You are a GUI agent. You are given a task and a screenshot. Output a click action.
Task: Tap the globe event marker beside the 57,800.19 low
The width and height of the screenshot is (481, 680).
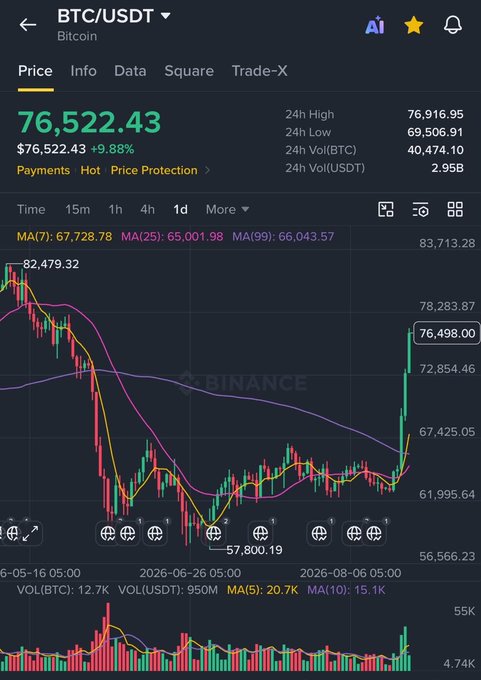pyautogui.click(x=214, y=533)
